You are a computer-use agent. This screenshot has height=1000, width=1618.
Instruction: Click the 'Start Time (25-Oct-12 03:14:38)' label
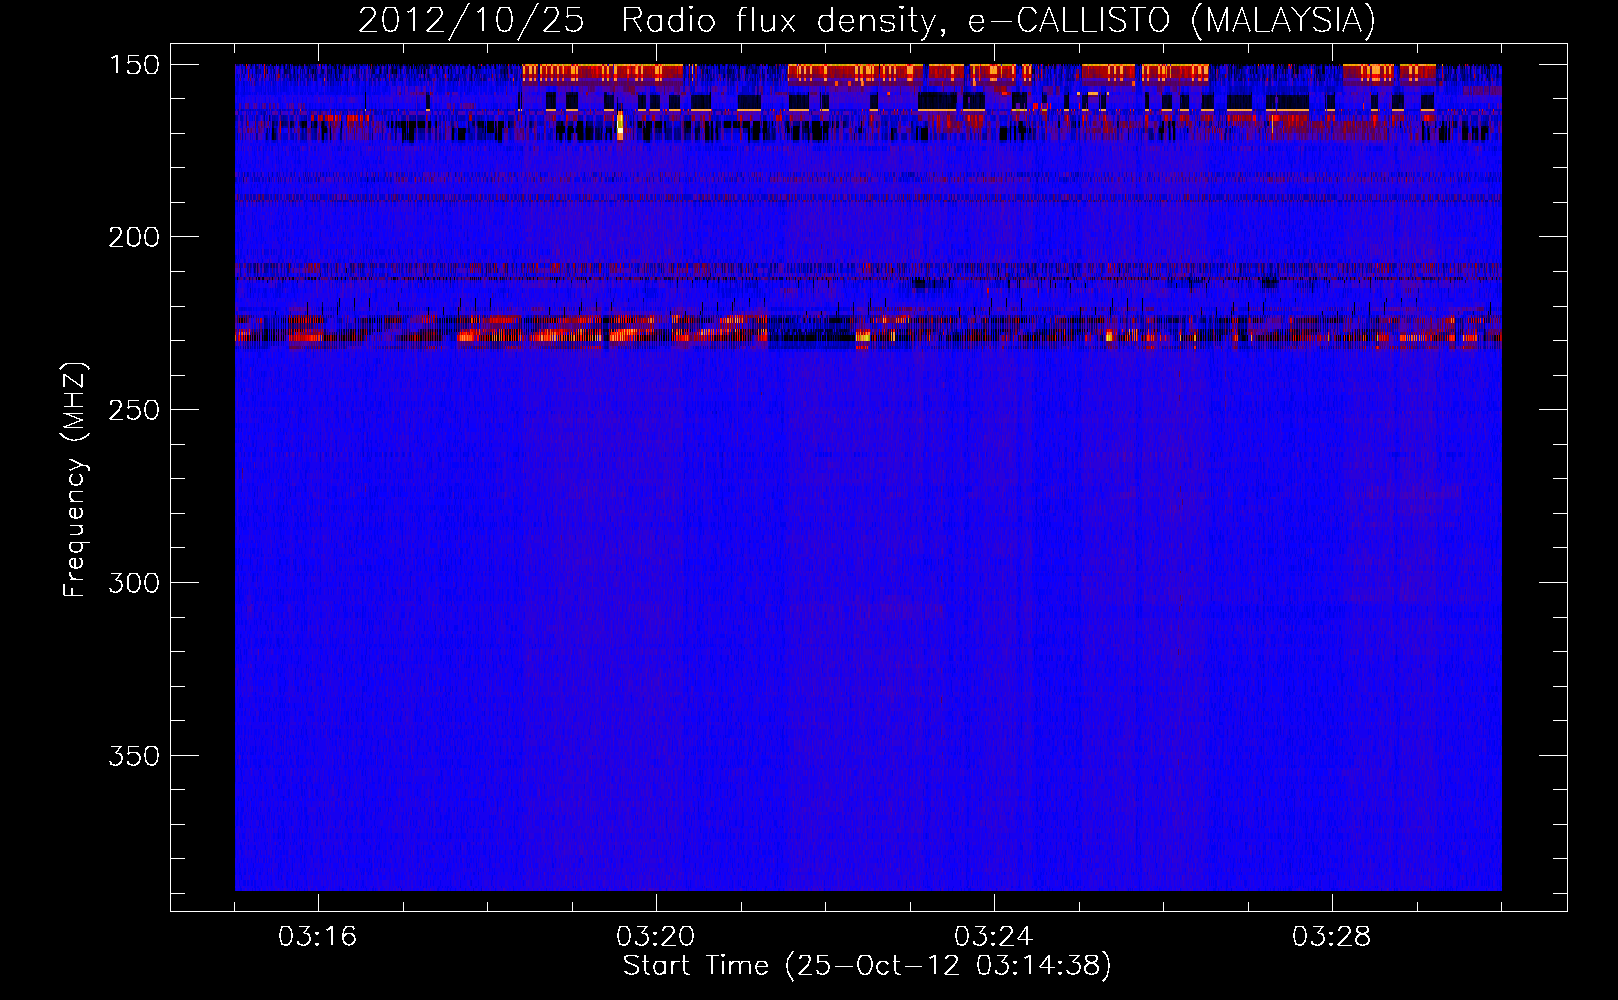point(867,966)
